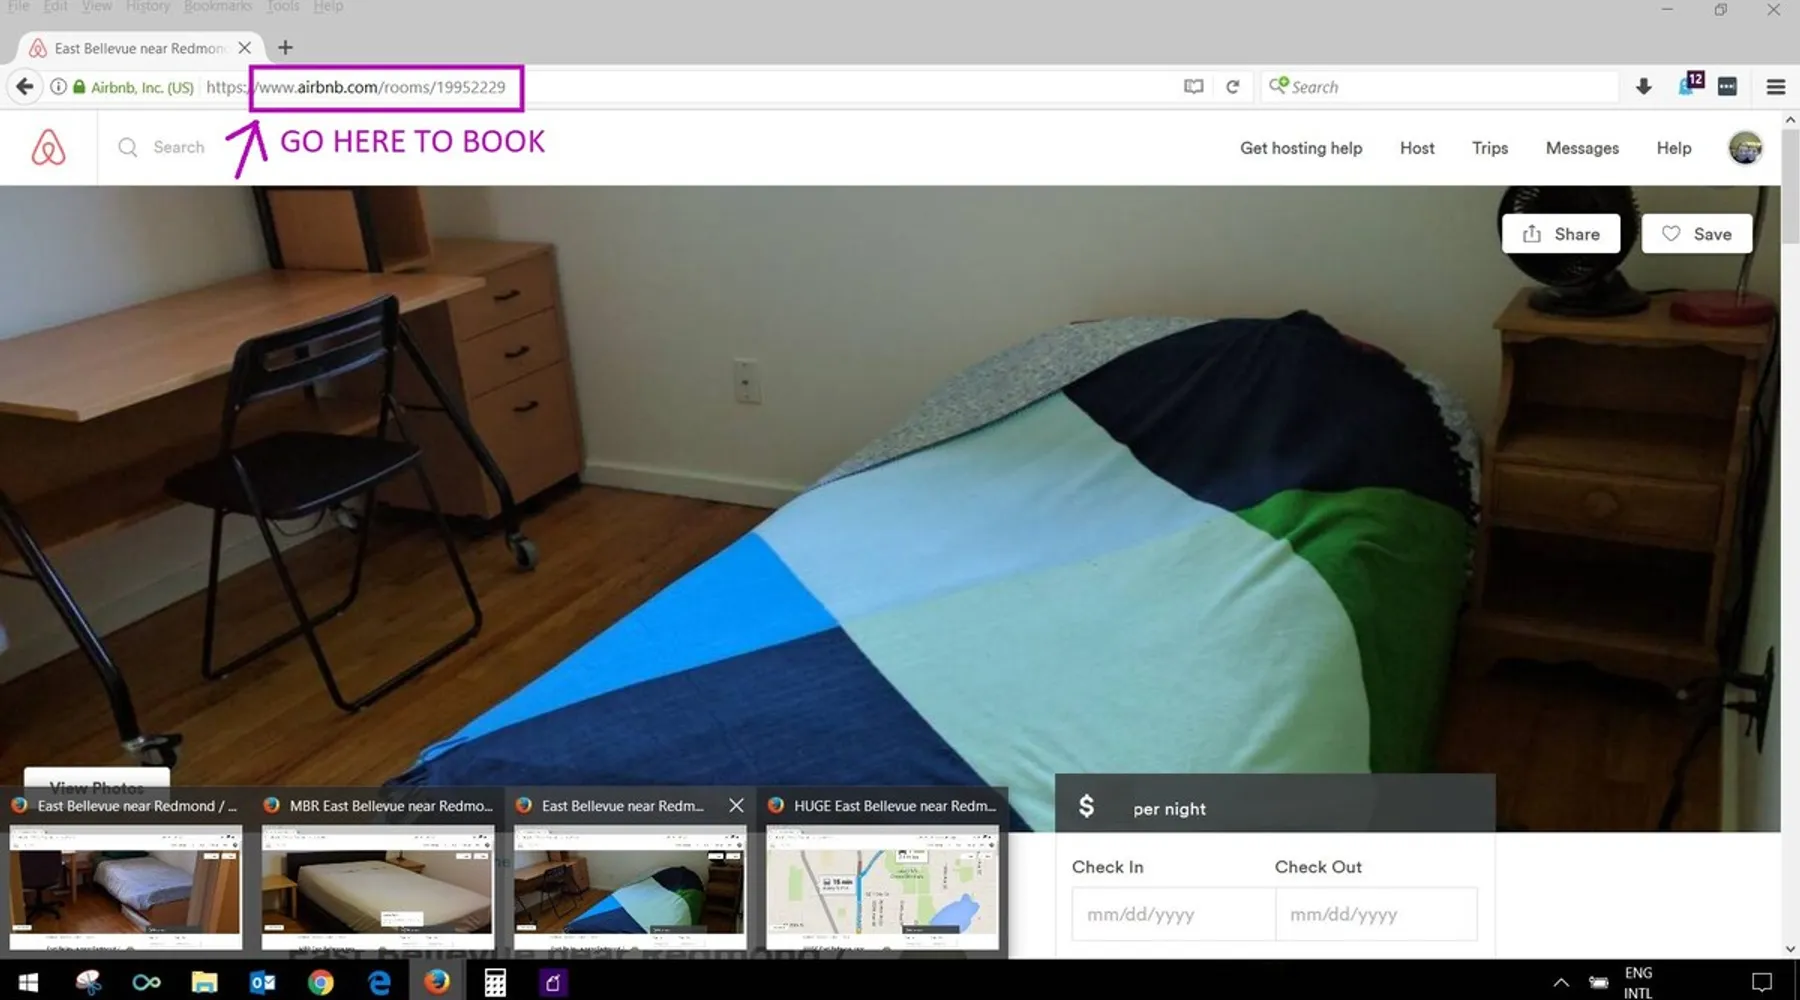Open a new browser tab

[285, 47]
